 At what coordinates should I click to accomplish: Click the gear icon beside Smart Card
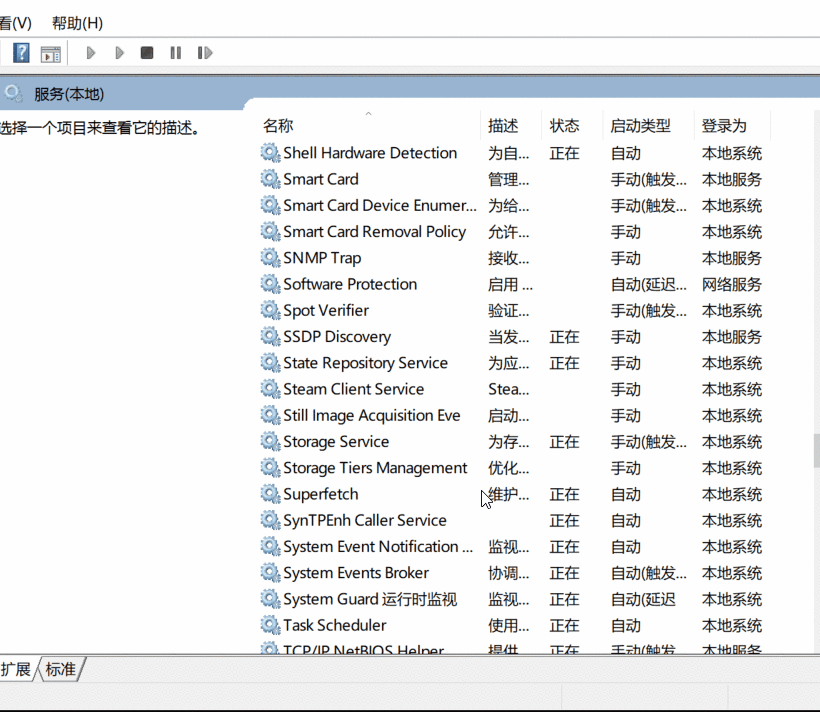click(269, 179)
